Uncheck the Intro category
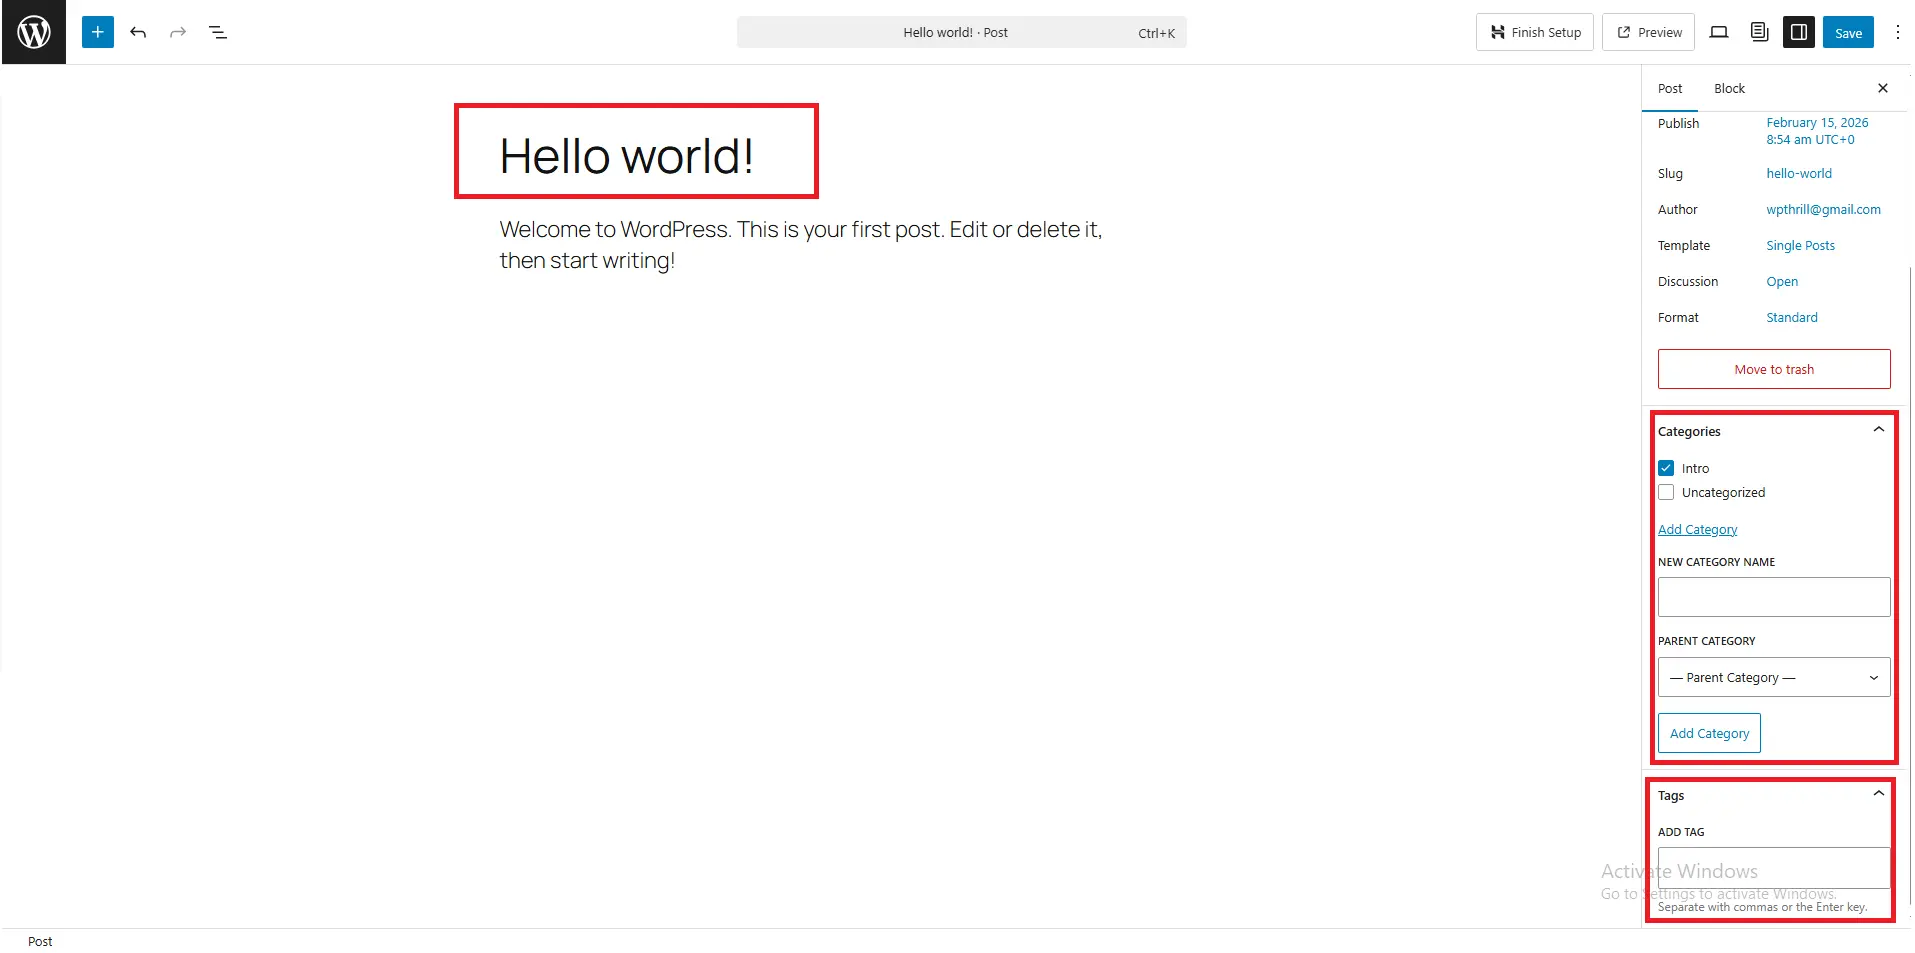 pos(1666,467)
